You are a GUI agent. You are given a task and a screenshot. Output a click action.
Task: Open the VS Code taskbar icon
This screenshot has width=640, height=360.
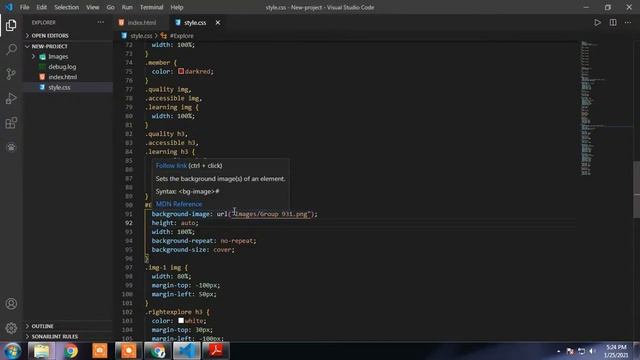pos(187,351)
